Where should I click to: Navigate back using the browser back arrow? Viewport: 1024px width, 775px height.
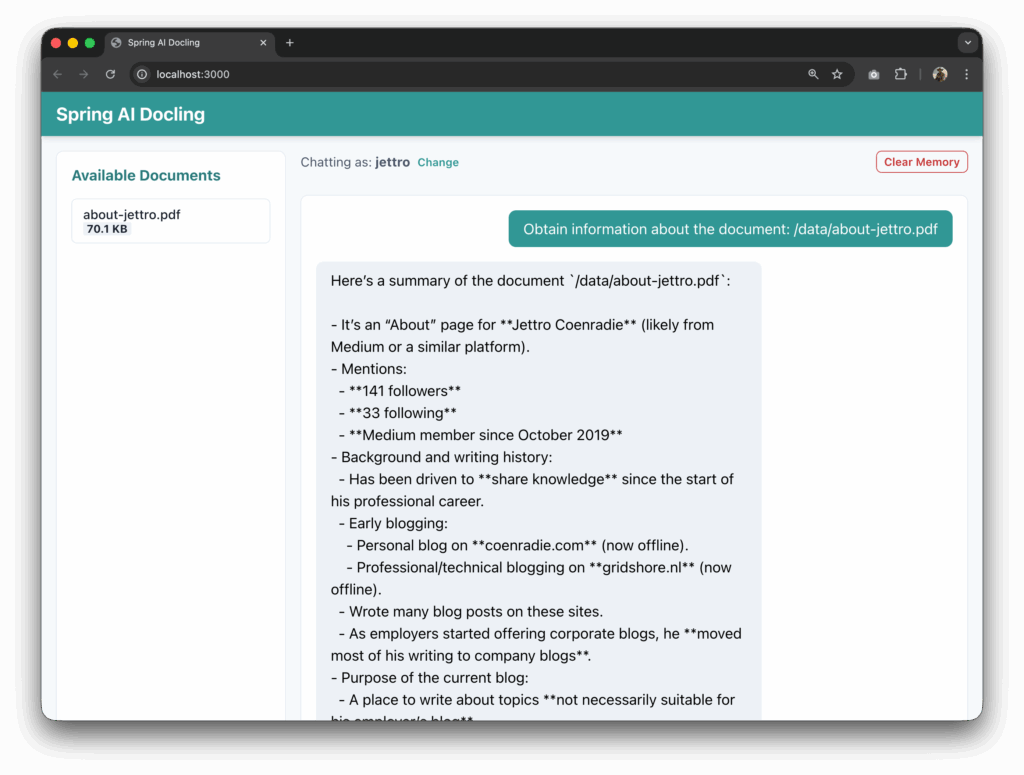click(57, 74)
